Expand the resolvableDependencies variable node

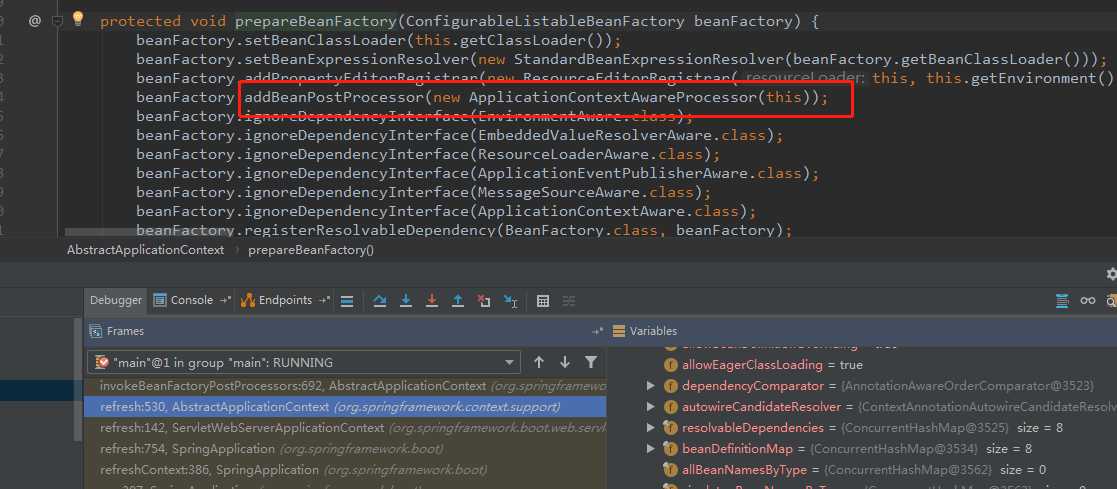click(650, 428)
